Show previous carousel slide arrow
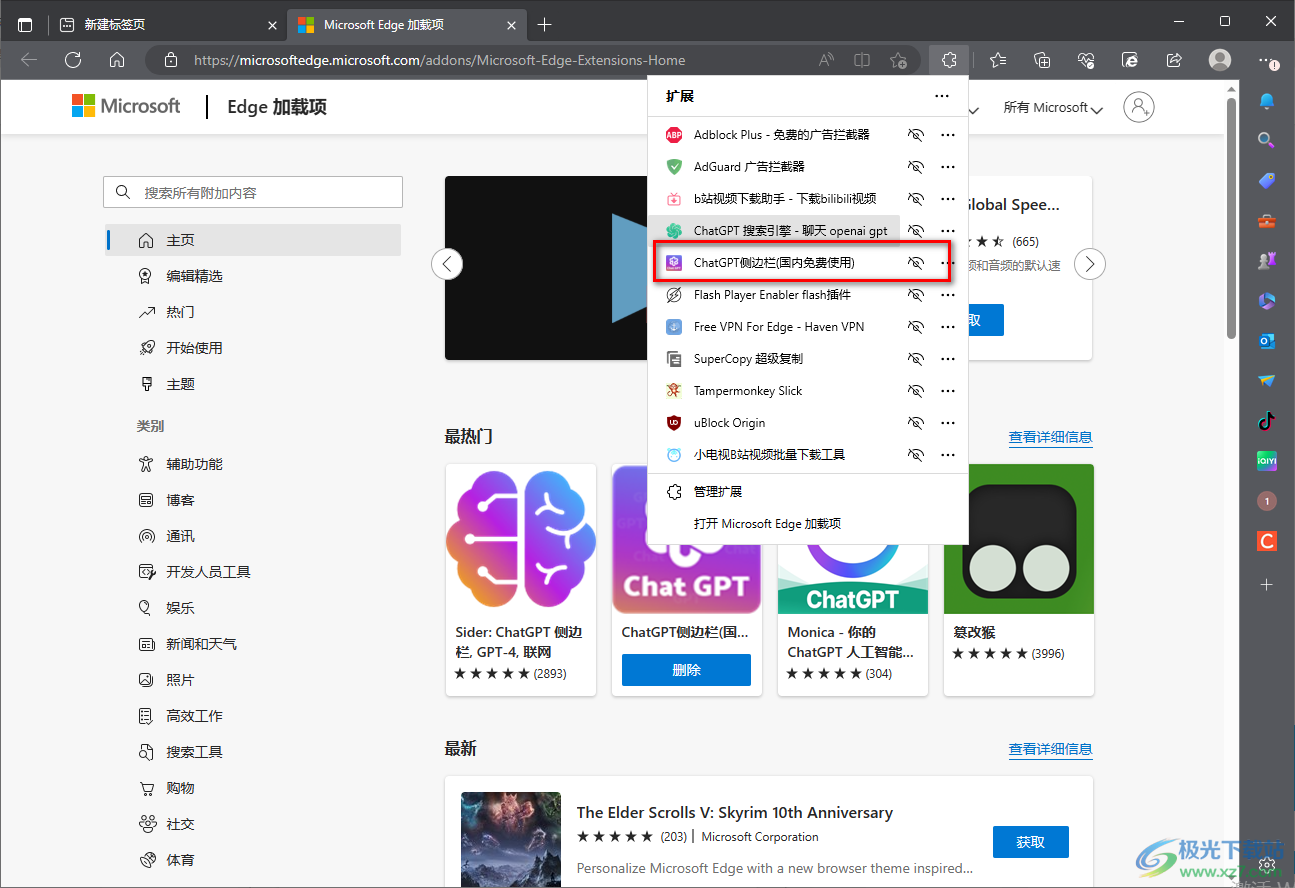 (447, 264)
